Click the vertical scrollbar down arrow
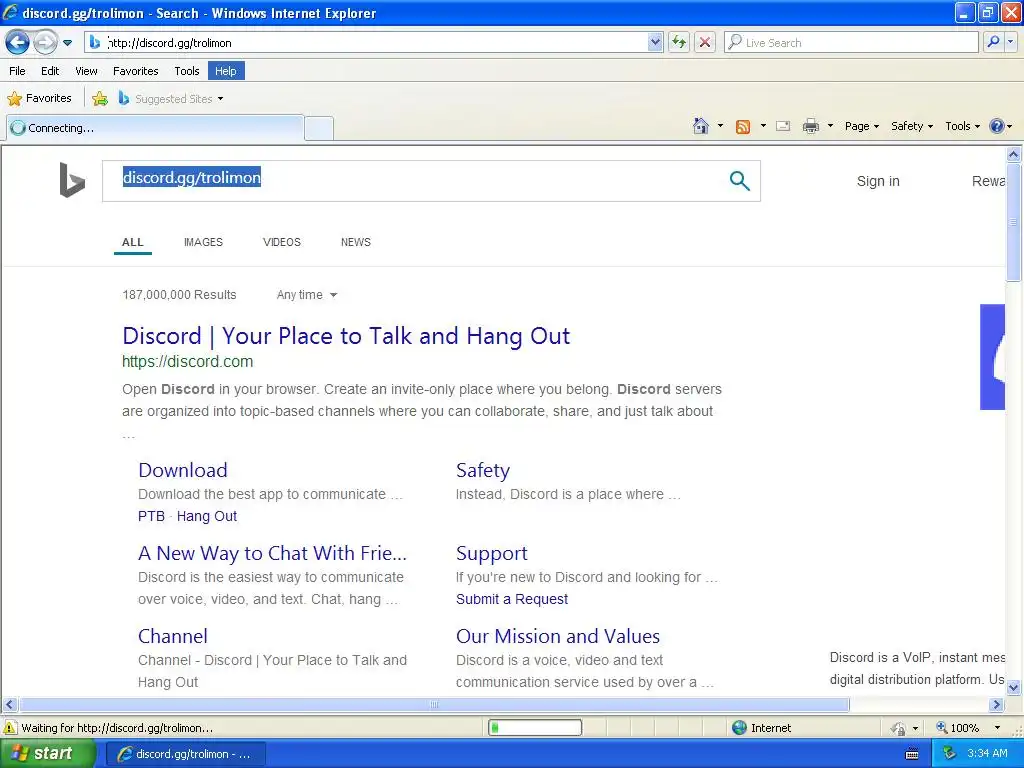 [x=1014, y=687]
